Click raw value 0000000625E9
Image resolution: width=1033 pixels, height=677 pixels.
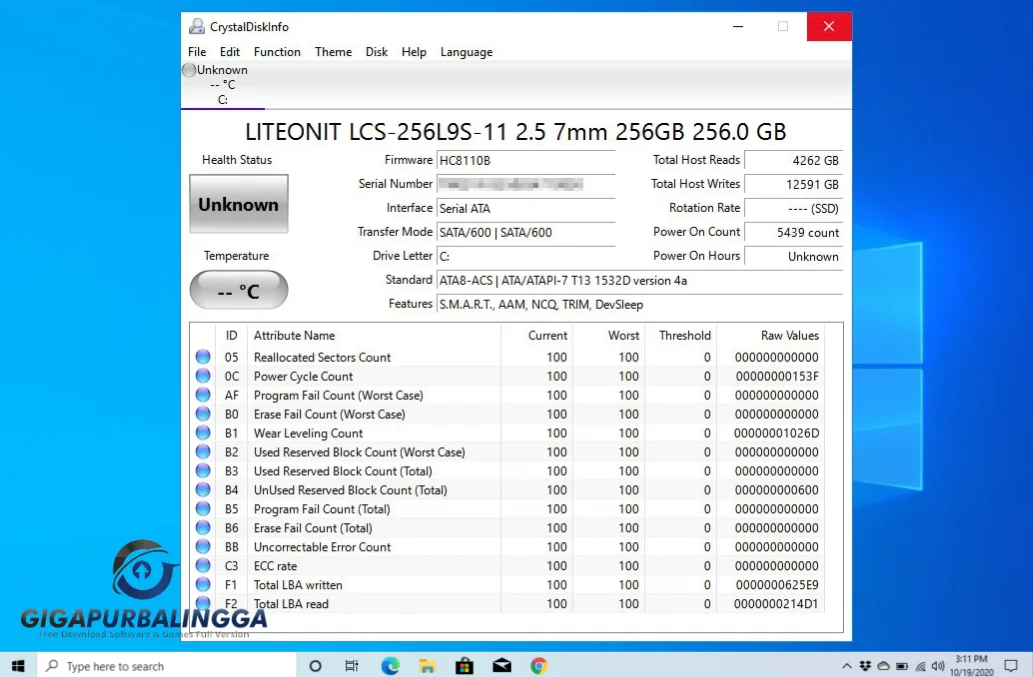tap(777, 585)
